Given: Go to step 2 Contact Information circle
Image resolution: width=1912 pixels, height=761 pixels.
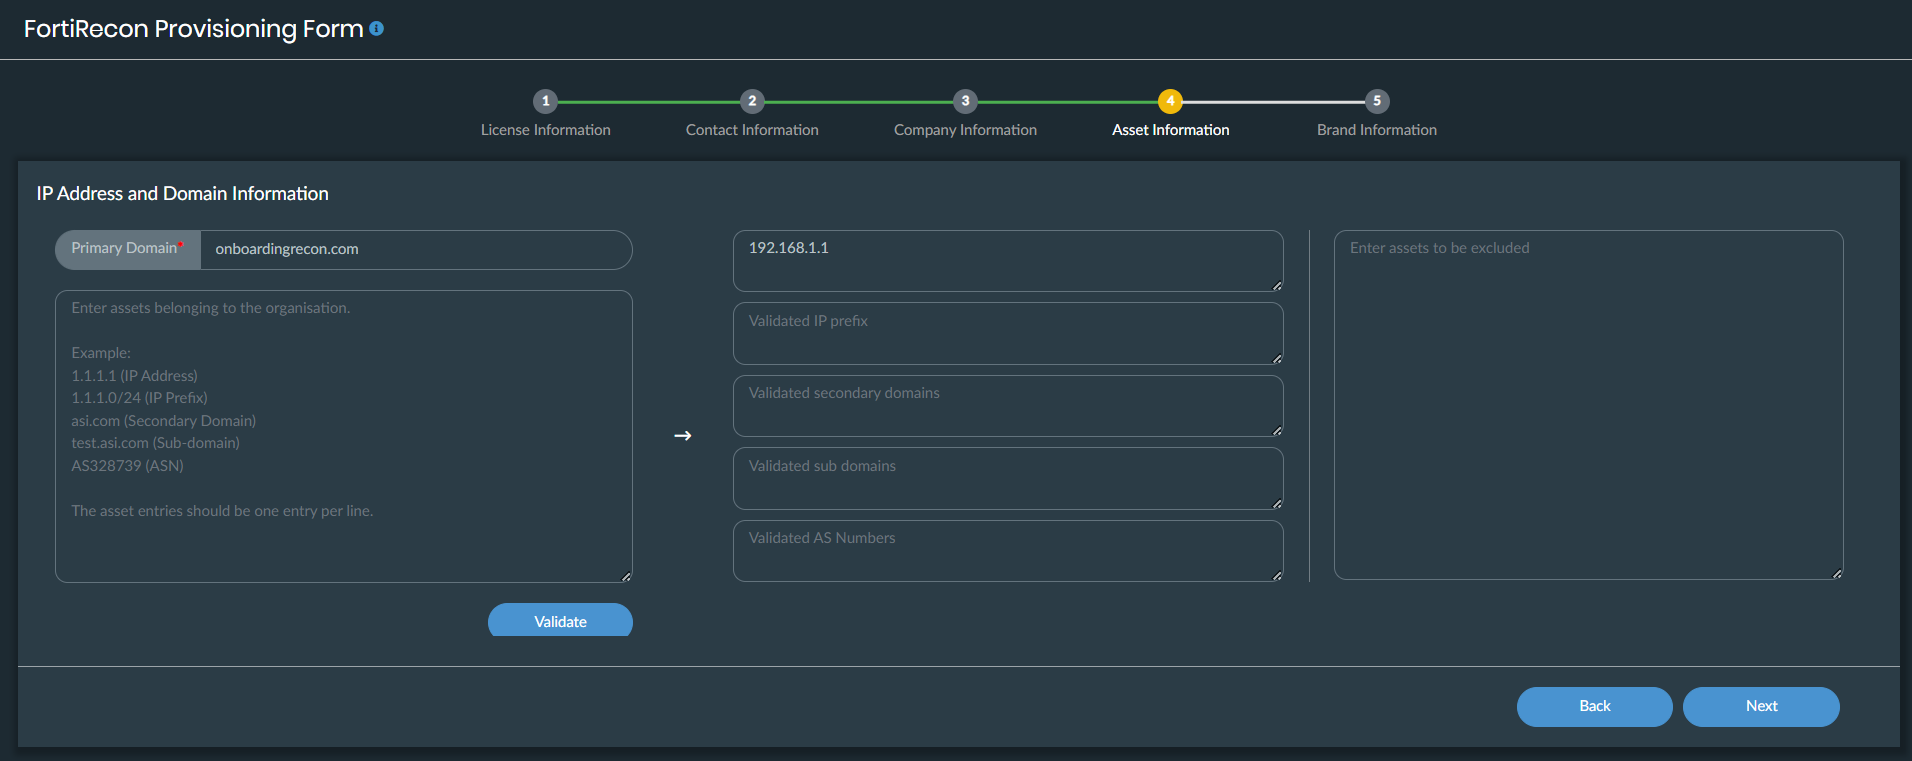Looking at the screenshot, I should 752,101.
